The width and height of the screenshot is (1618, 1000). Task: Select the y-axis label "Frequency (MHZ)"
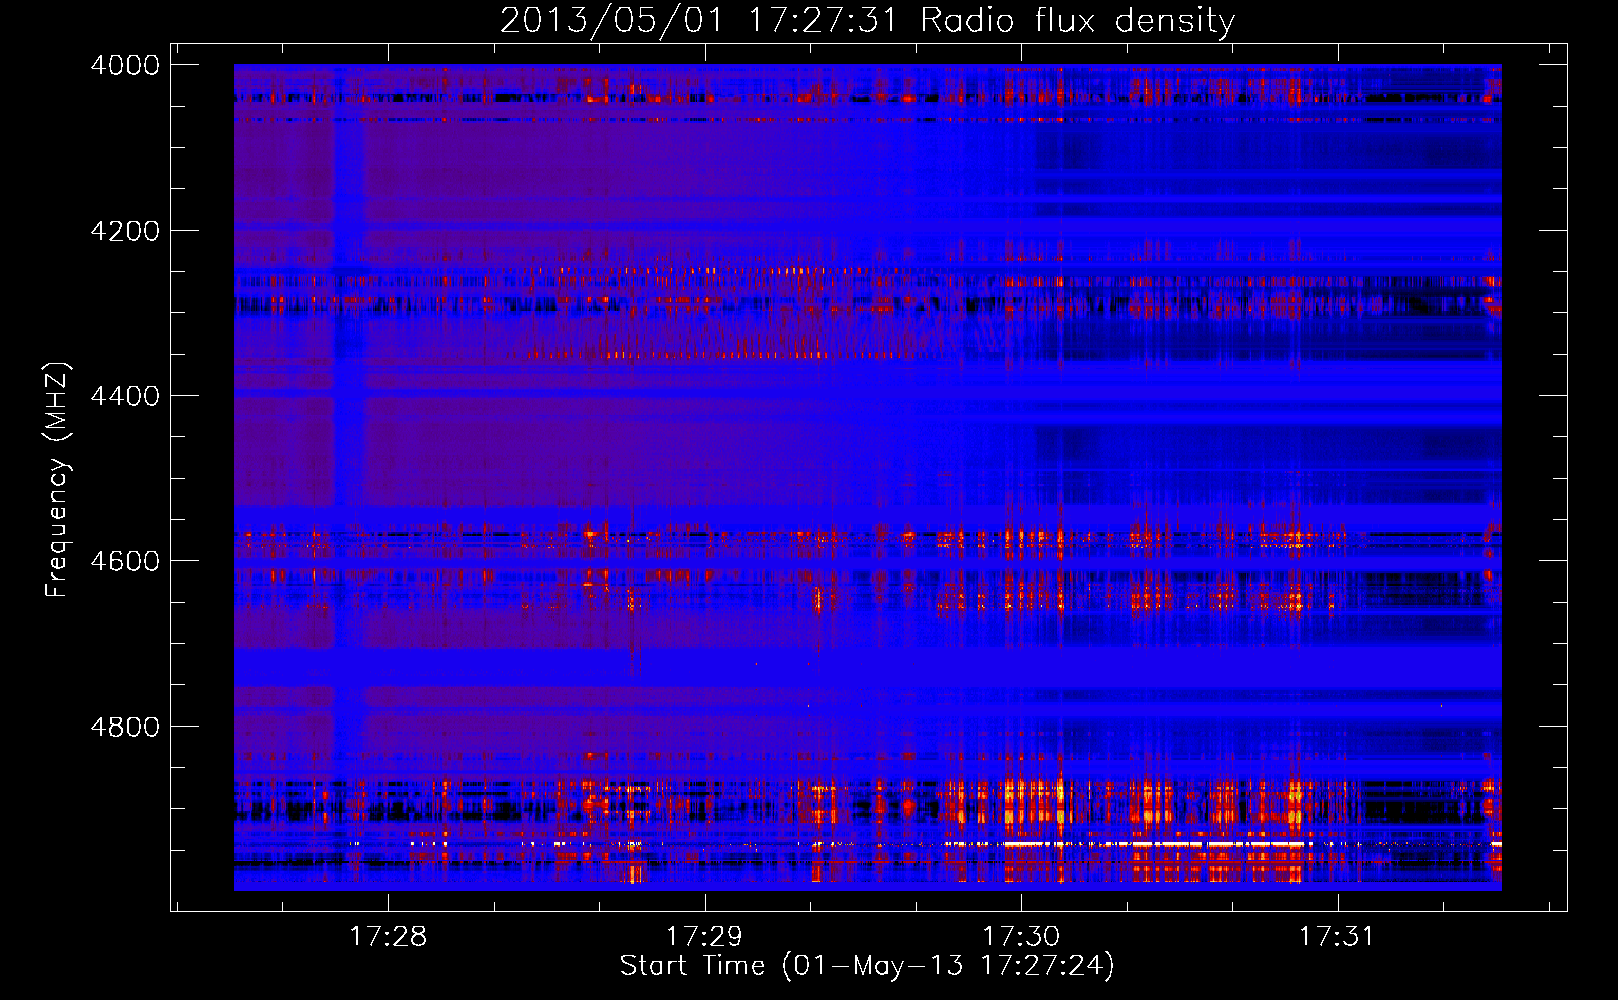(x=58, y=480)
